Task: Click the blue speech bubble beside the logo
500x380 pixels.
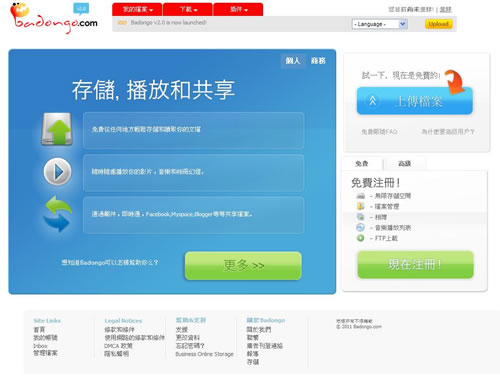Action: [81, 8]
